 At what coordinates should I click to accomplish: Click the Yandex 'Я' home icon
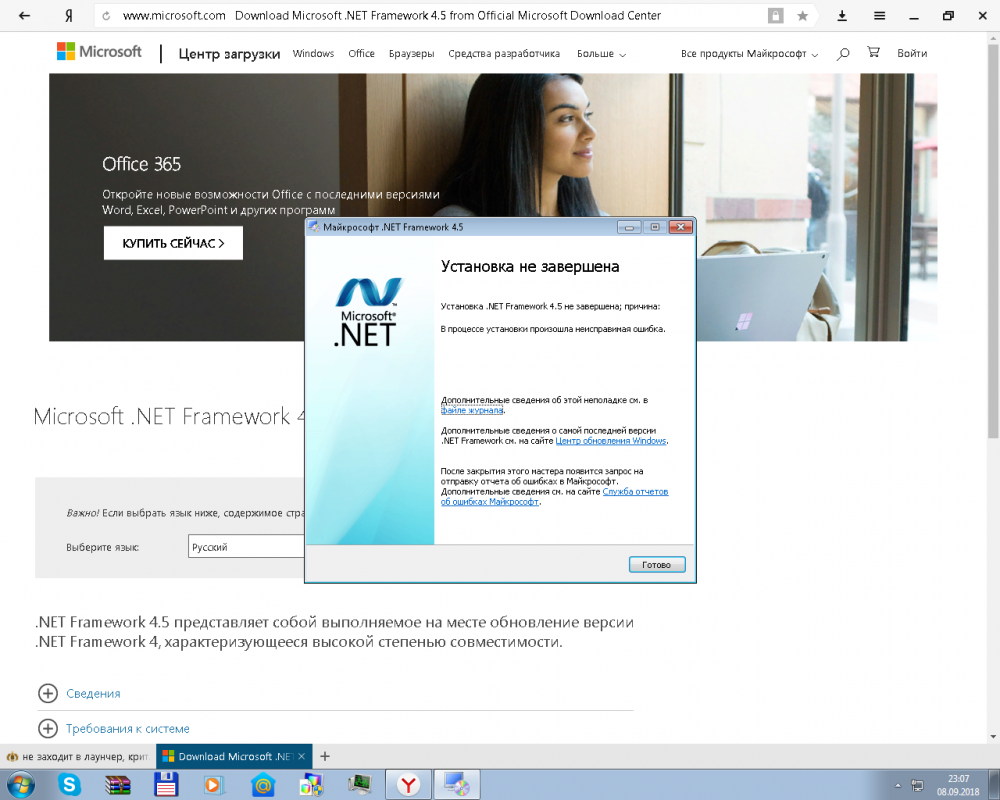(68, 16)
